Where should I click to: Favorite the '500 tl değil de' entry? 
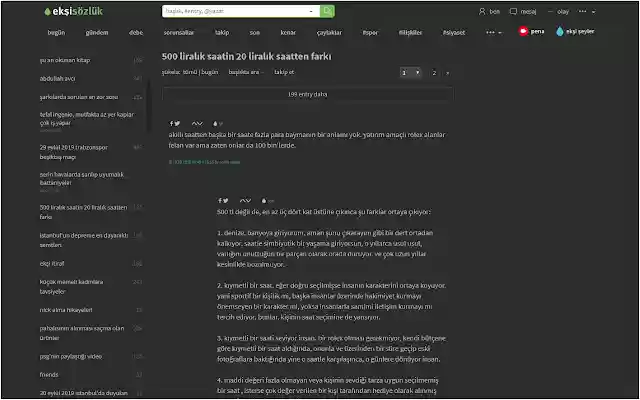click(264, 201)
